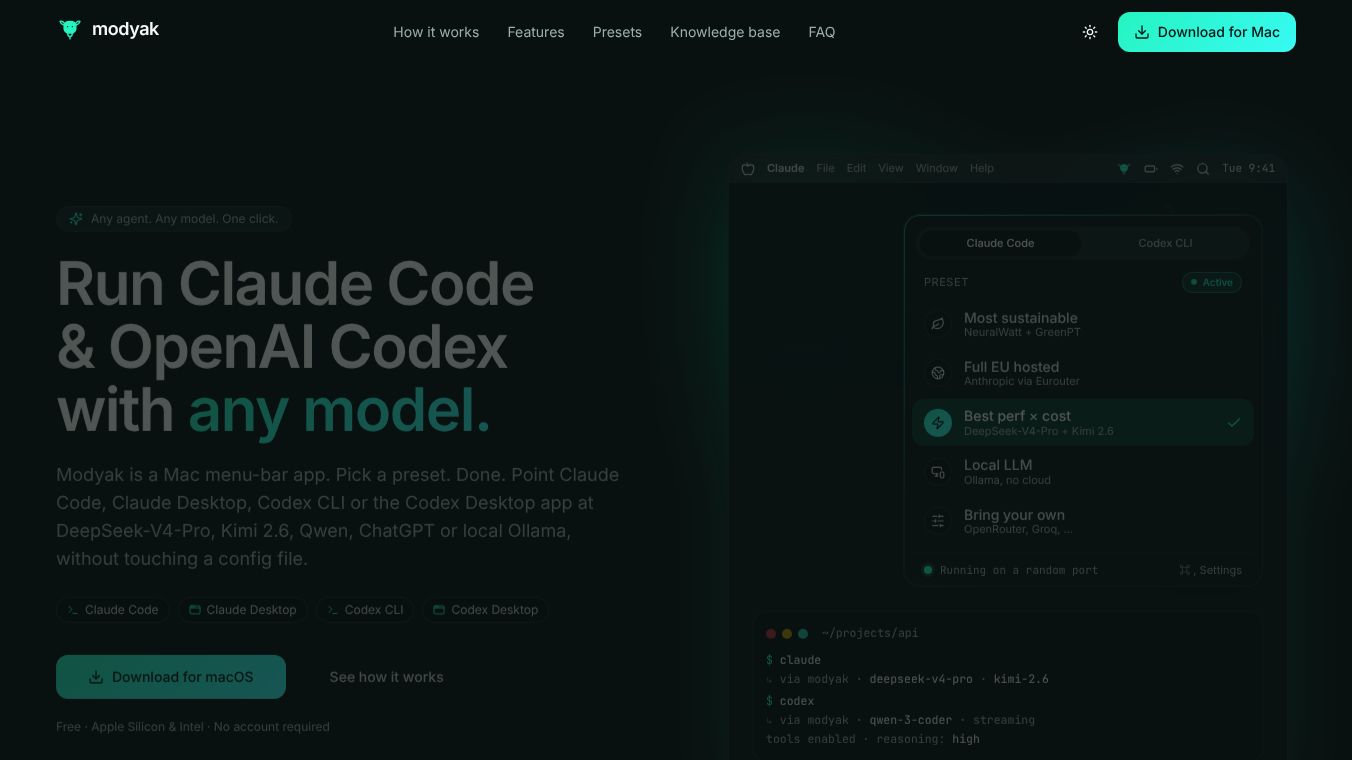Click the leaf icon for Most sustainable

point(938,324)
